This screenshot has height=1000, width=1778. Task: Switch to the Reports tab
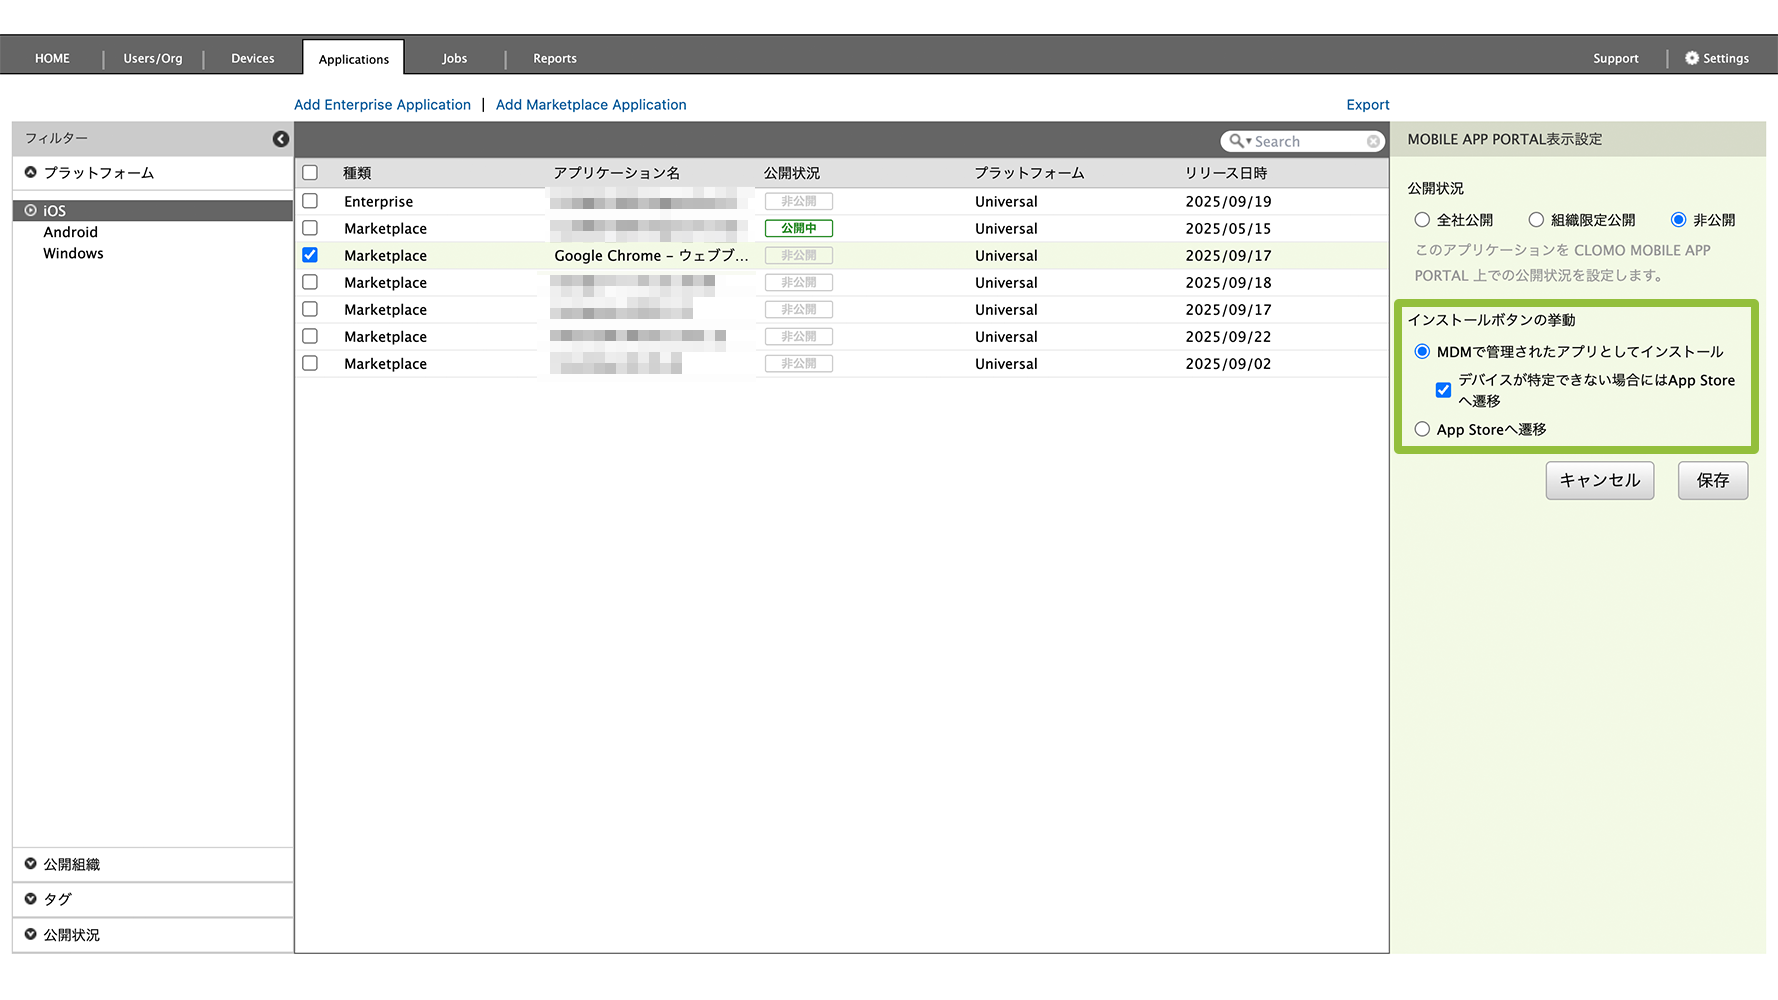(554, 58)
